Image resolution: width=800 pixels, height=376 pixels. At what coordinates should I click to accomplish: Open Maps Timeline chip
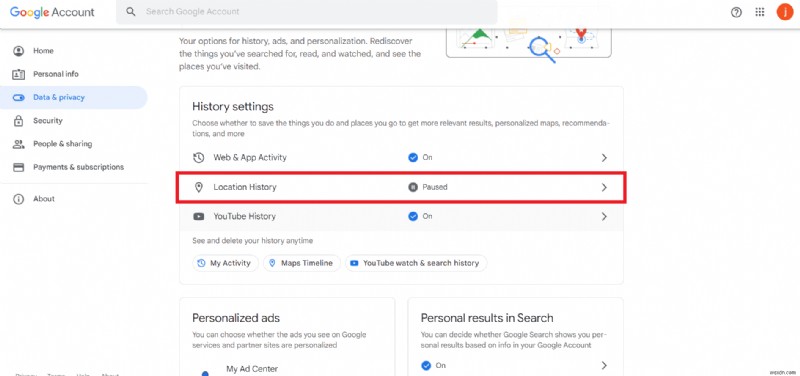point(302,263)
